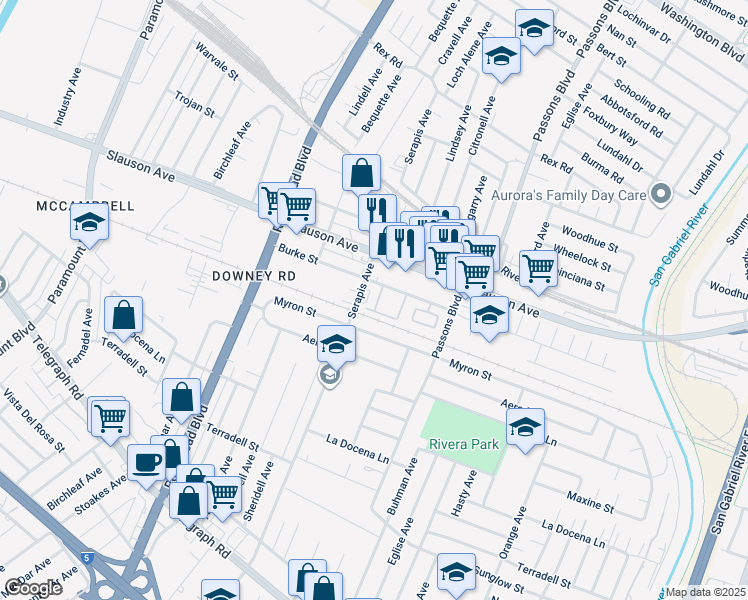Select the Woodhue St label
This screenshot has height=600, width=748.
590,239
